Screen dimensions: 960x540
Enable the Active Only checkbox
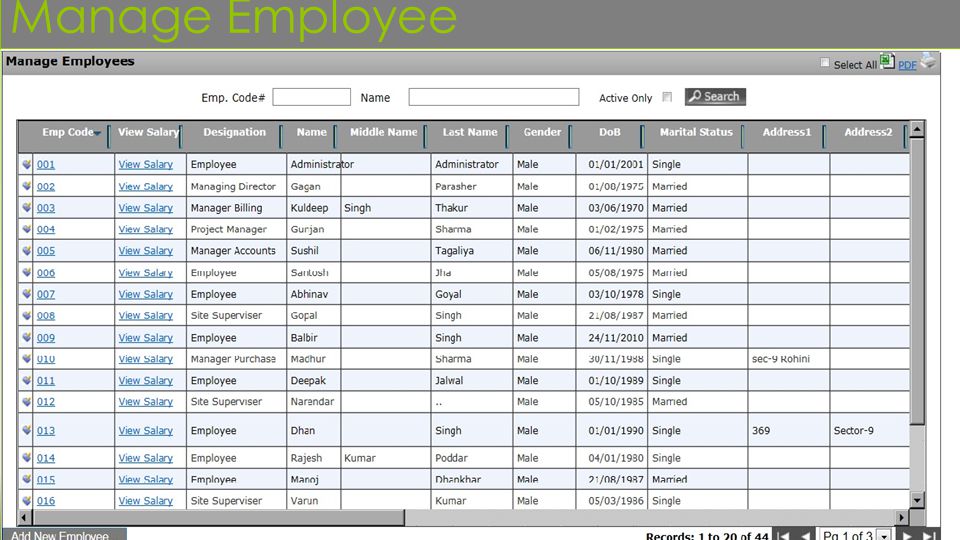pyautogui.click(x=667, y=97)
